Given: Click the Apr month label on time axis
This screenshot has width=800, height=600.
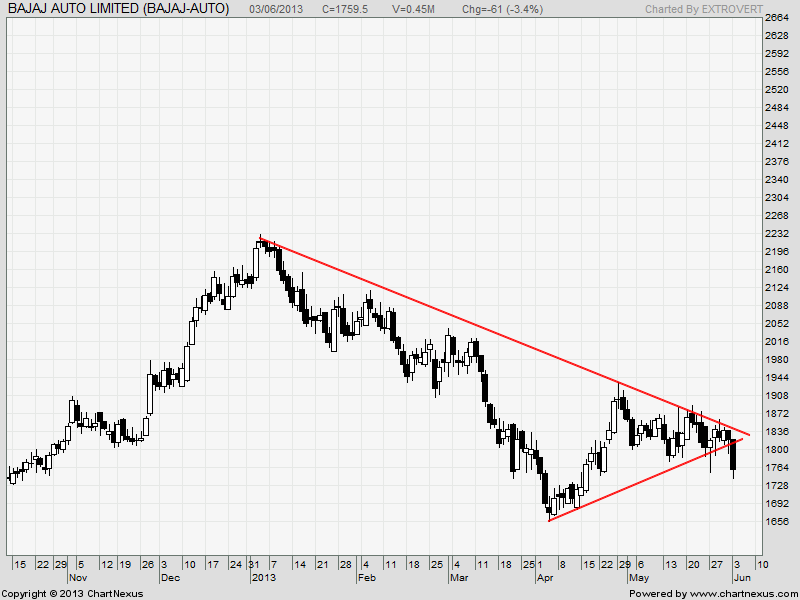Looking at the screenshot, I should click(545, 578).
